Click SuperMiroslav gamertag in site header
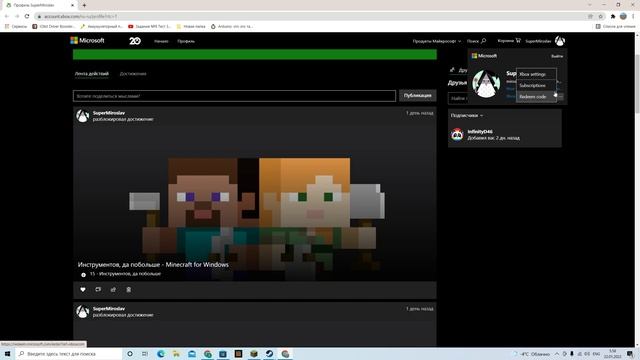This screenshot has width=640, height=360. 538,41
